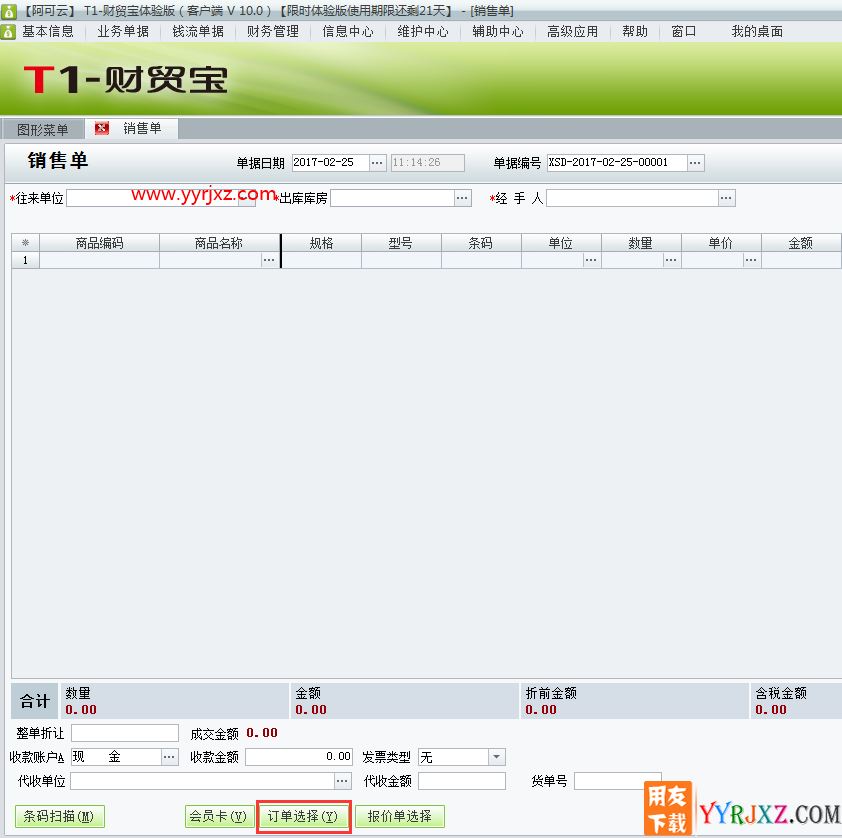
Task: Expand the 发票类型 dropdown arrow
Action: point(497,757)
